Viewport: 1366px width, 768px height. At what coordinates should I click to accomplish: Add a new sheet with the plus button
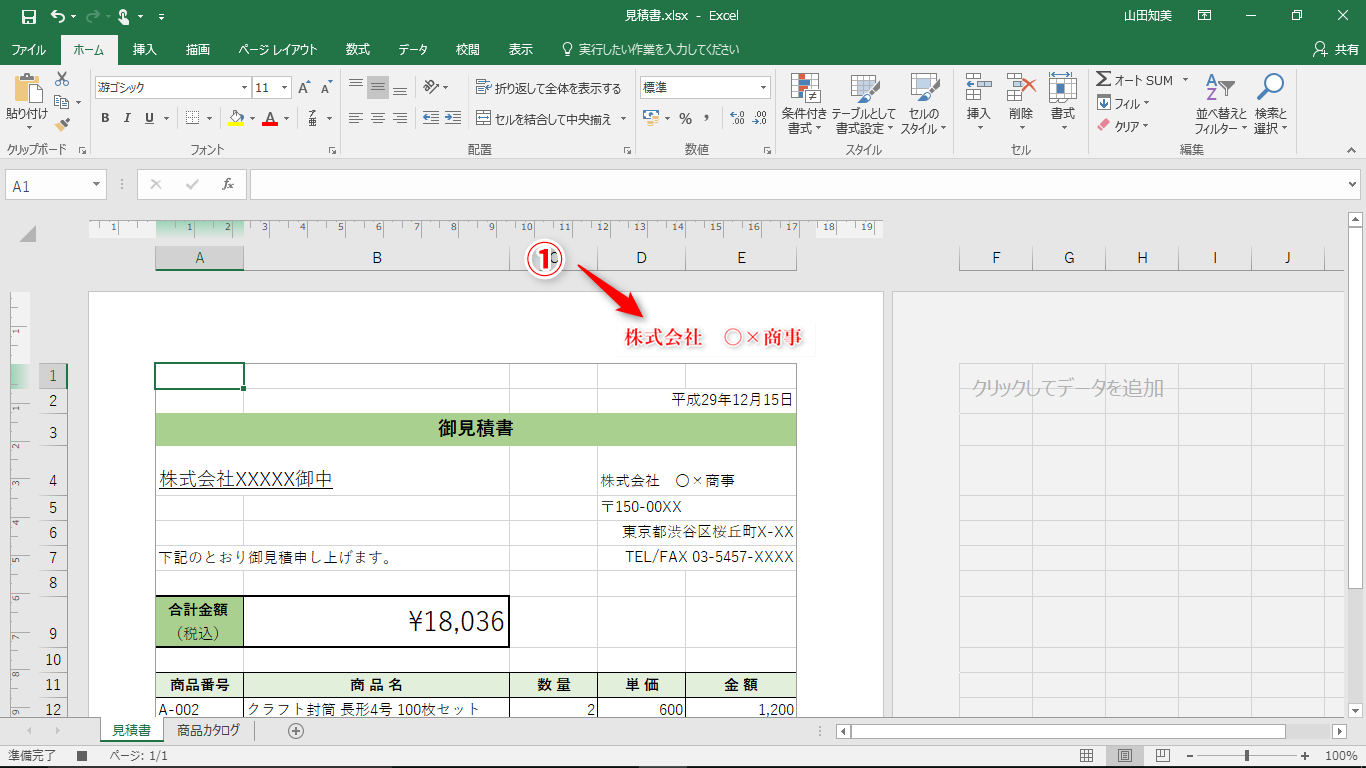[296, 731]
